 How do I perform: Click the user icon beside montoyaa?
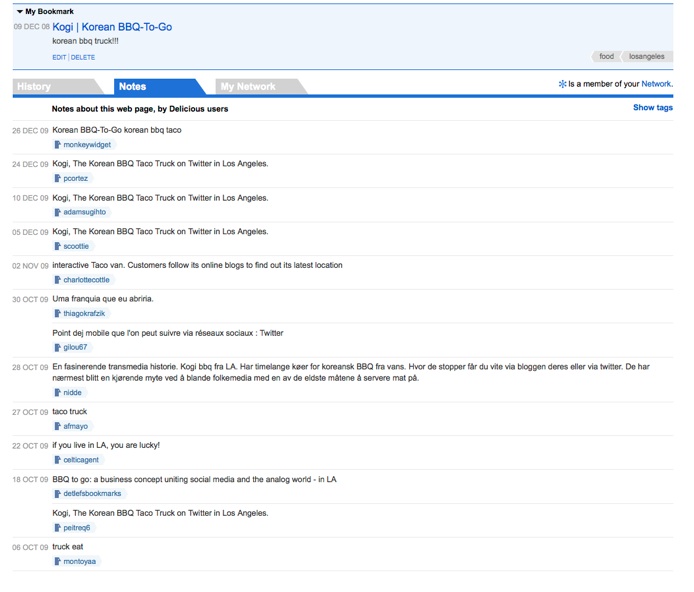58,561
